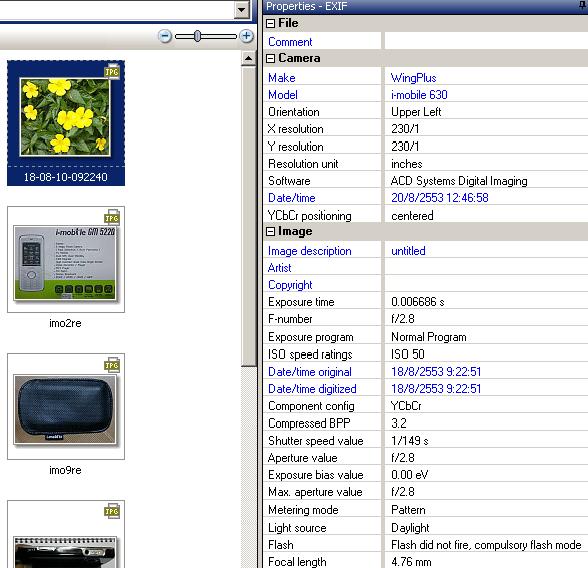Select the imo2re phone thumbnail
588x568 pixels.
pyautogui.click(x=66, y=259)
